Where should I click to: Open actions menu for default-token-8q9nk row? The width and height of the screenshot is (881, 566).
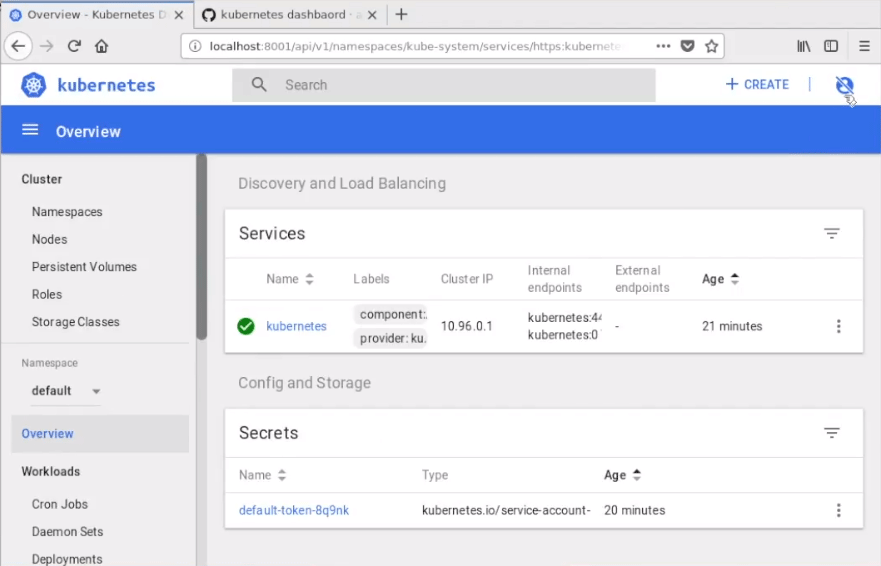point(838,510)
